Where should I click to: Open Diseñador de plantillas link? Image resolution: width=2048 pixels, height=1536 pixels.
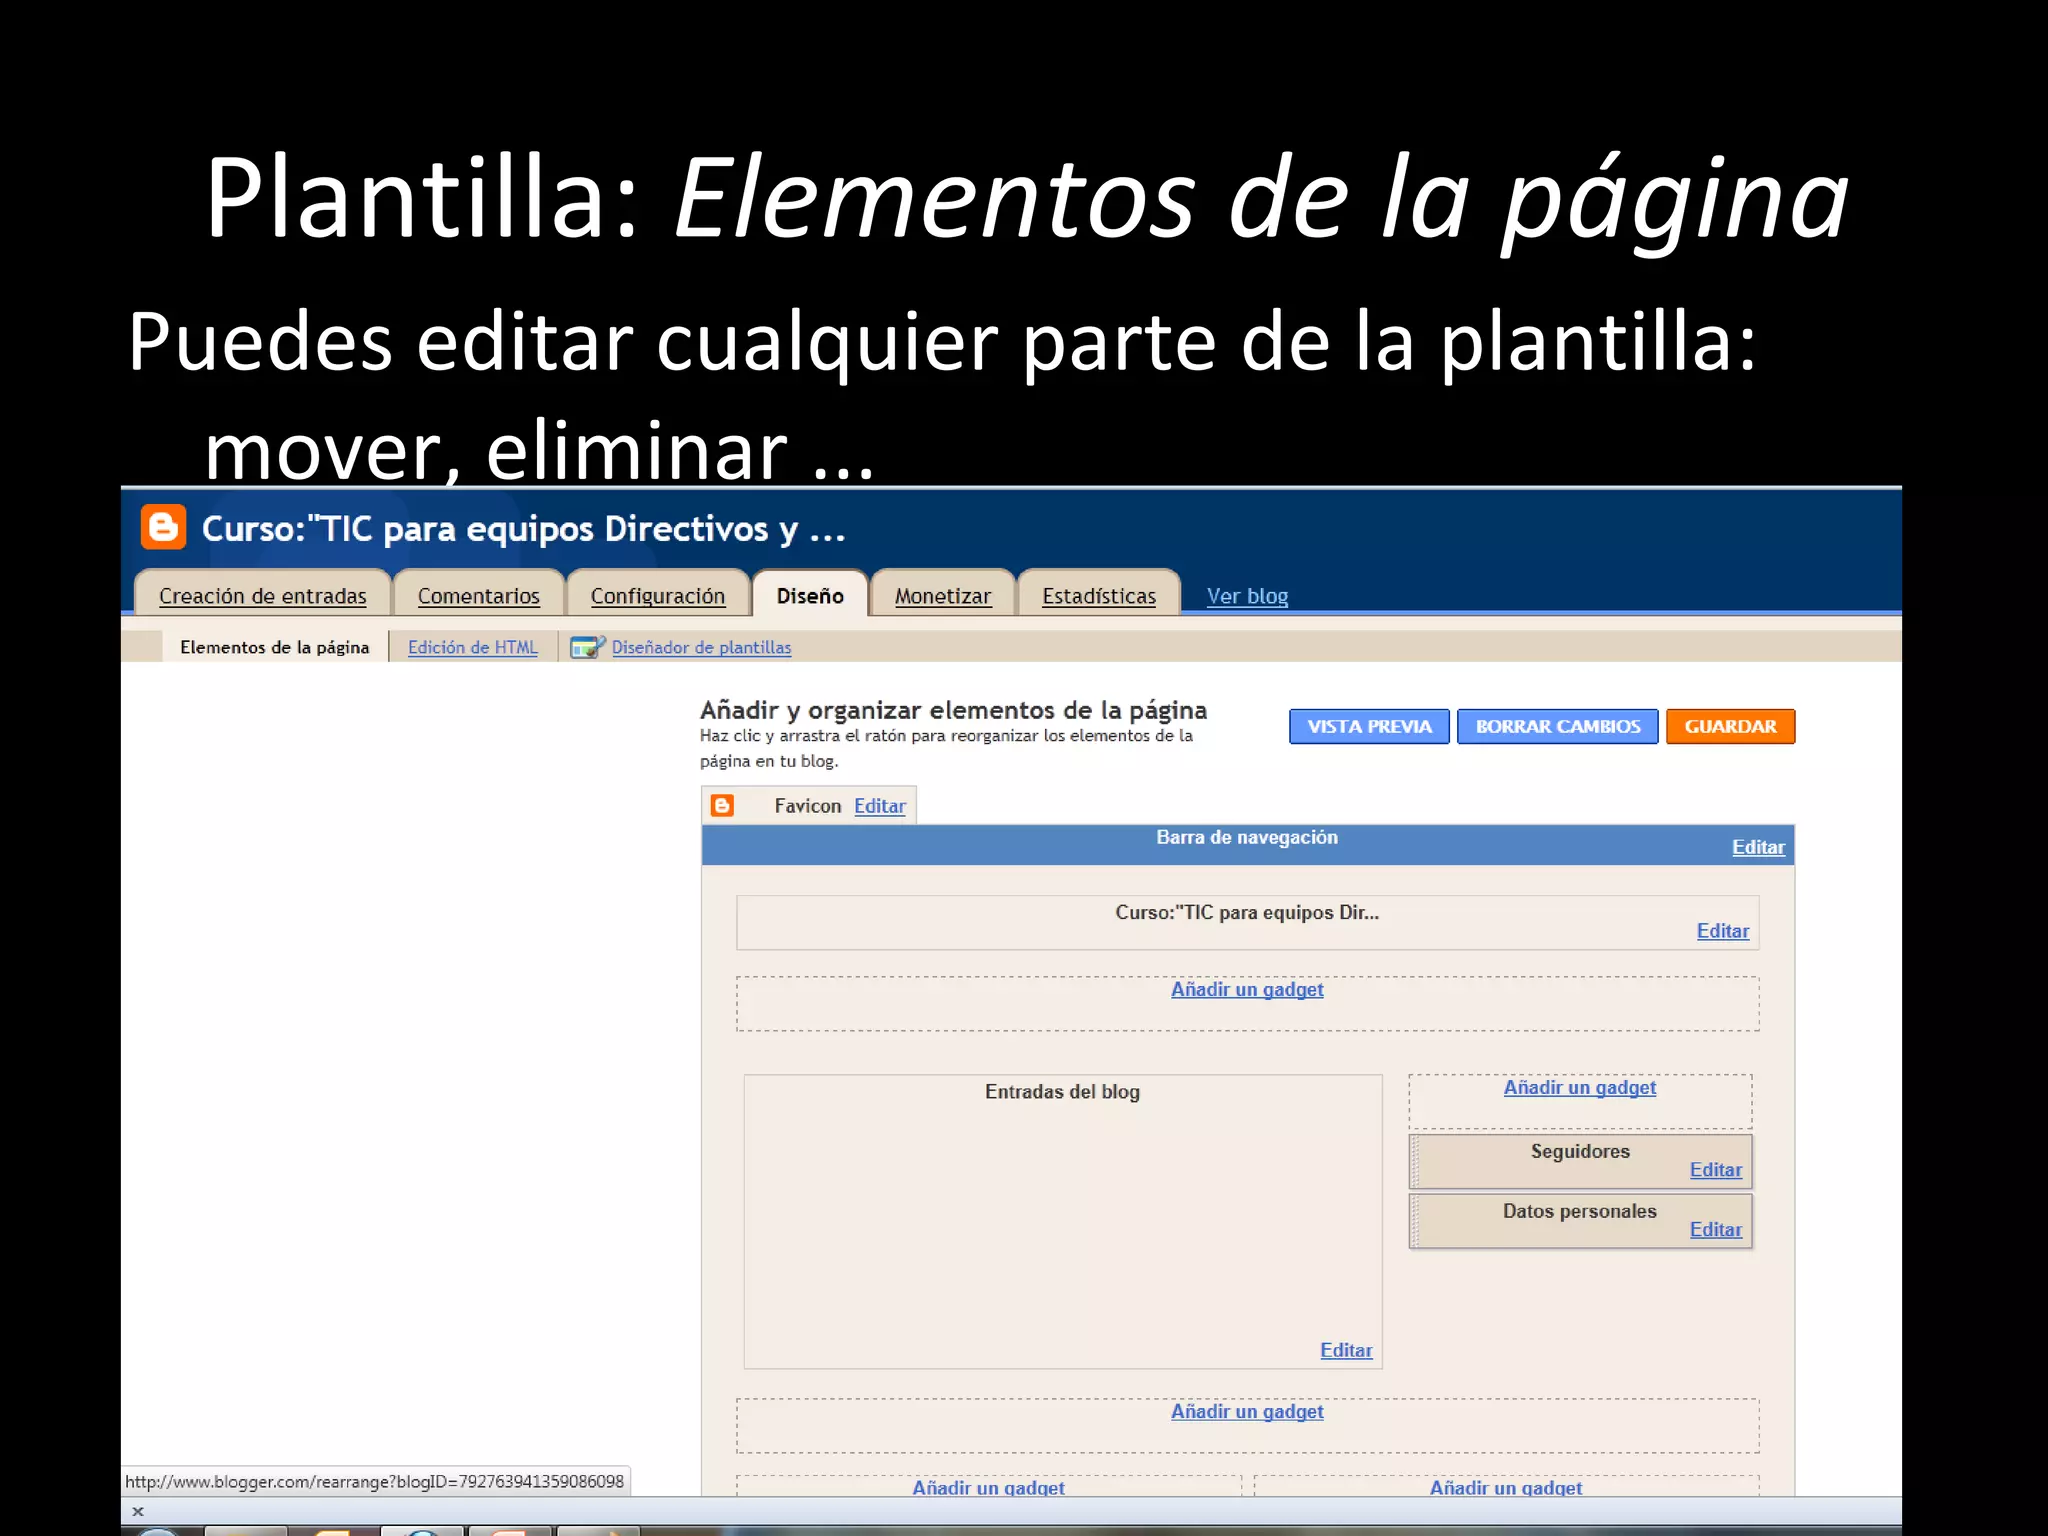[701, 647]
